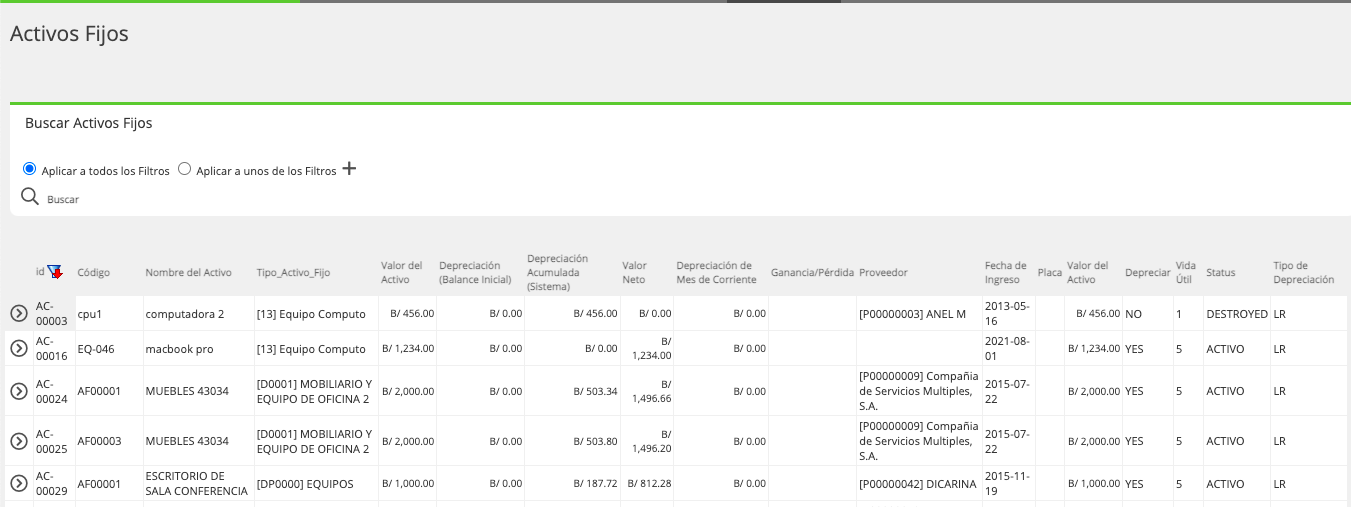Click the Placa column header
Viewport: 1351px width, 507px height.
pos(1050,272)
